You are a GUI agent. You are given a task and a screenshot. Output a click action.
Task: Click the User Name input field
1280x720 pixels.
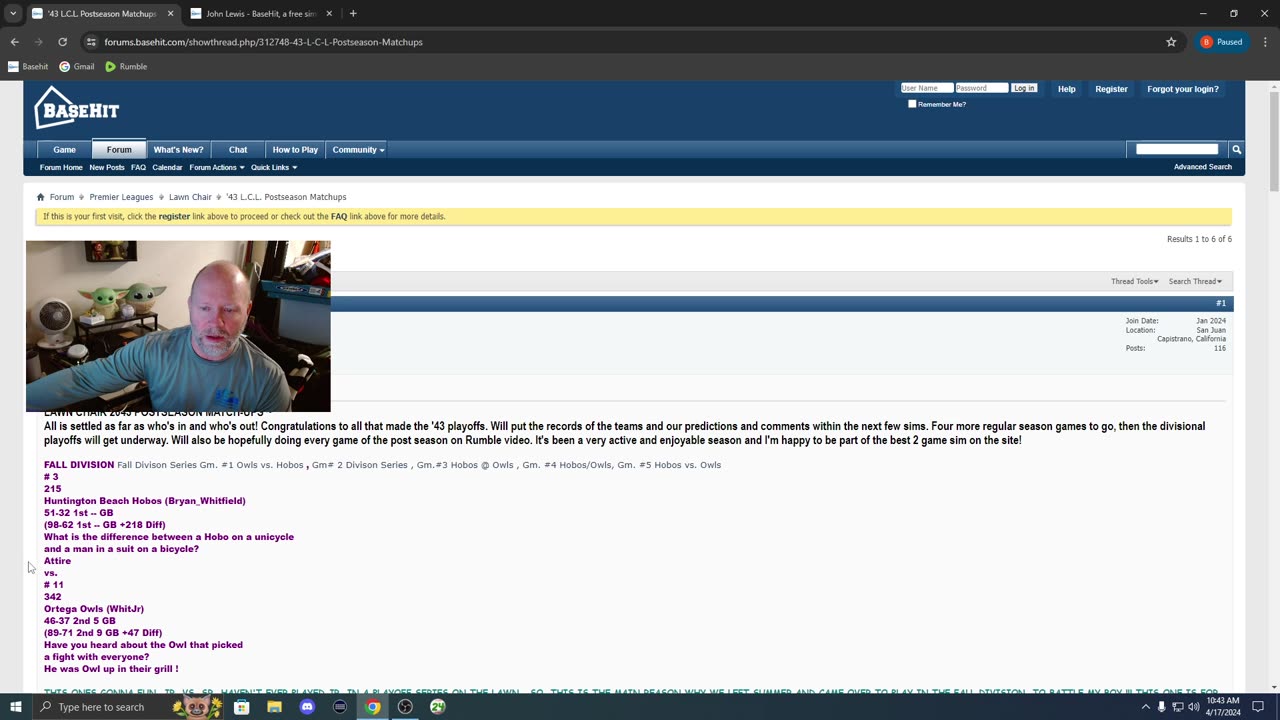pyautogui.click(x=926, y=88)
